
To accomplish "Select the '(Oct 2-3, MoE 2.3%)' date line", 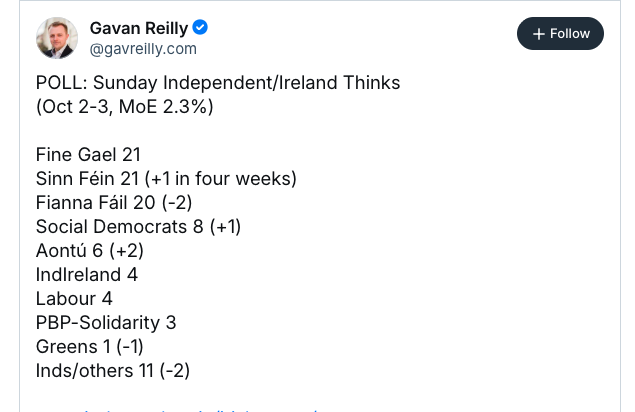I will point(124,107).
